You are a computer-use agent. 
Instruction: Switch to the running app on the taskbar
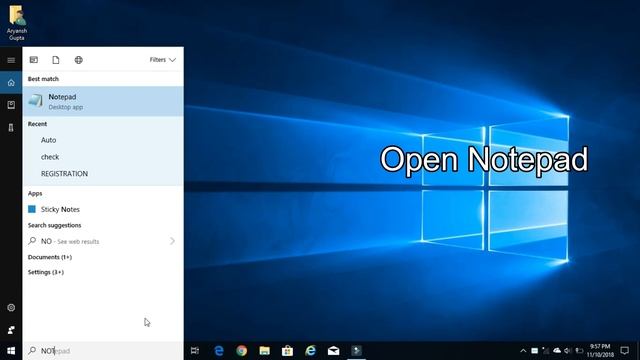tap(356, 351)
